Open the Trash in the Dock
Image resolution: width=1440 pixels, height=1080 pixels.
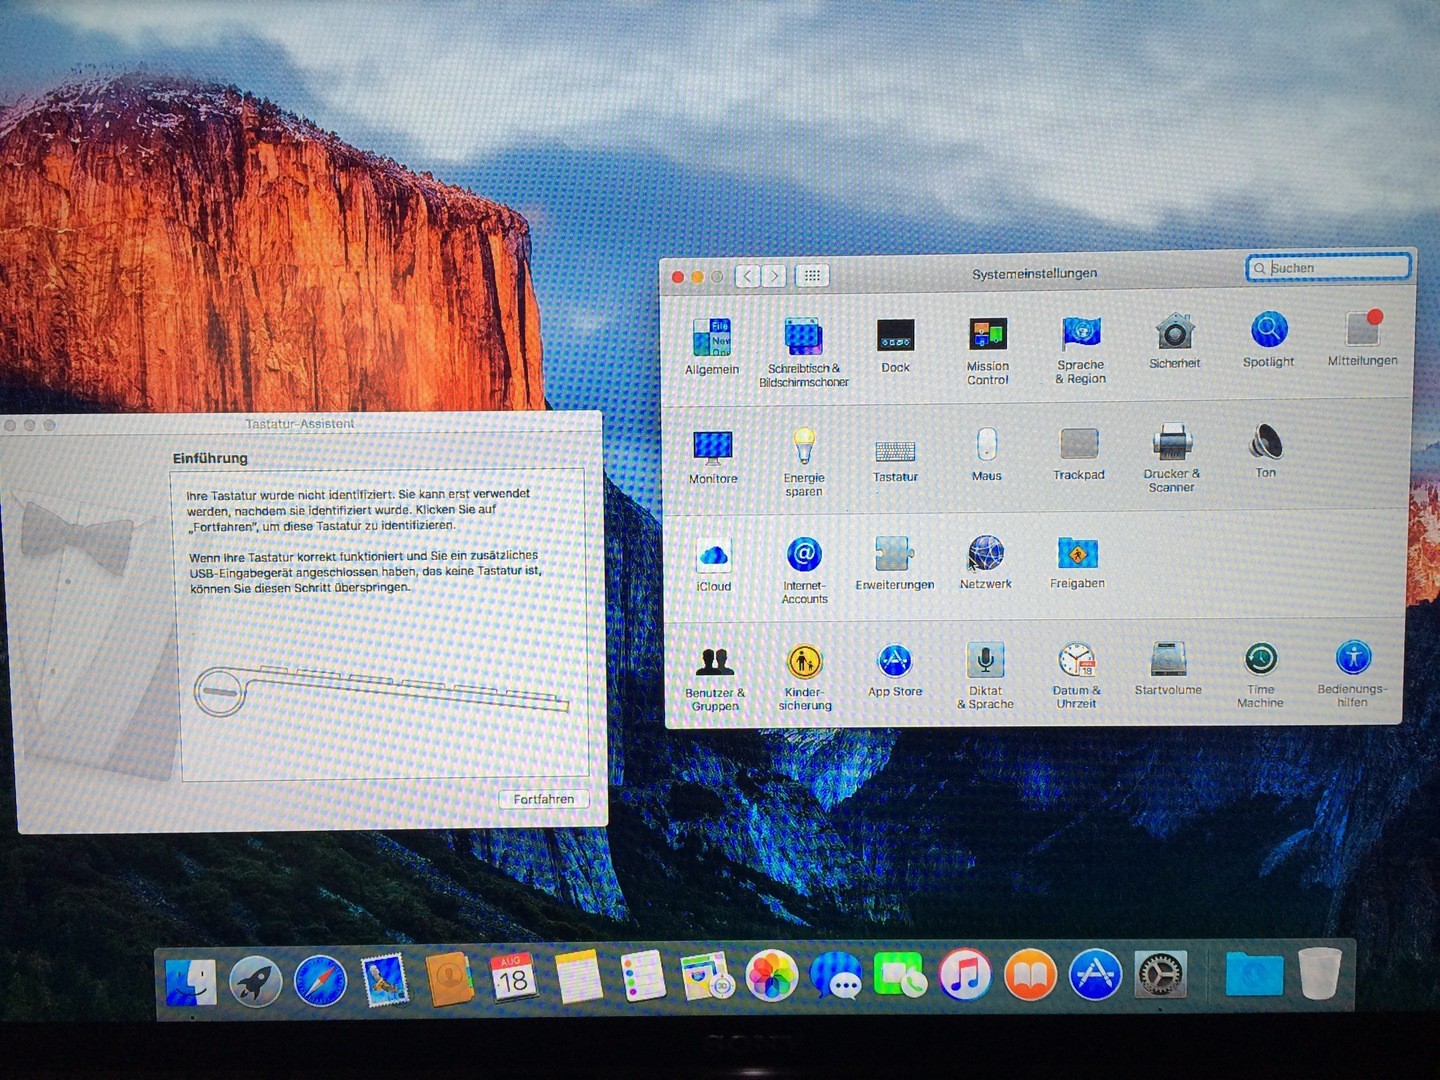pyautogui.click(x=1320, y=974)
